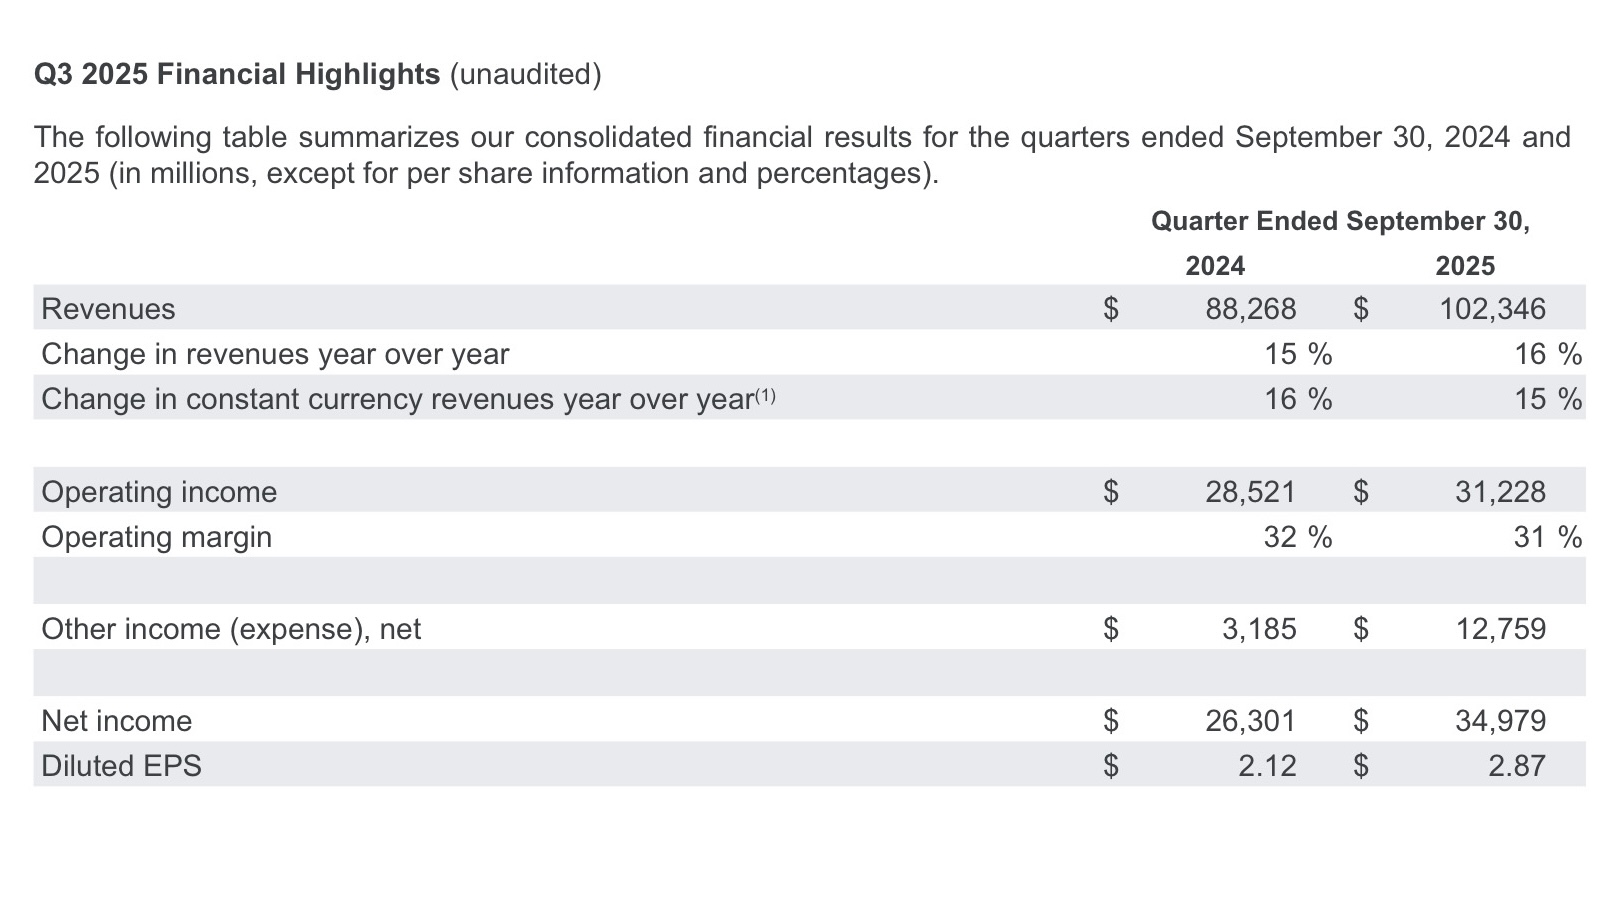1609x905 pixels.
Task: Click the 31,228 operating income value
Action: pos(1500,492)
